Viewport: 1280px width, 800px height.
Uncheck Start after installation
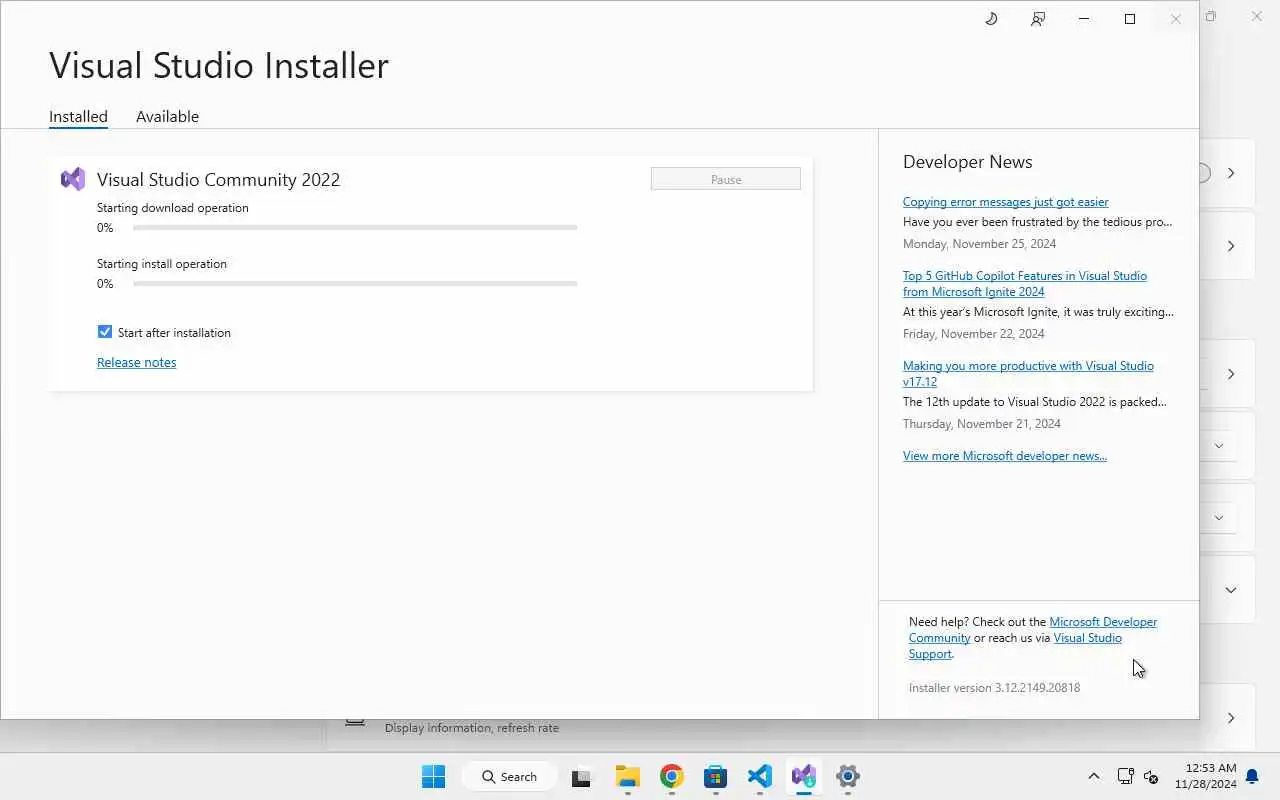click(105, 332)
